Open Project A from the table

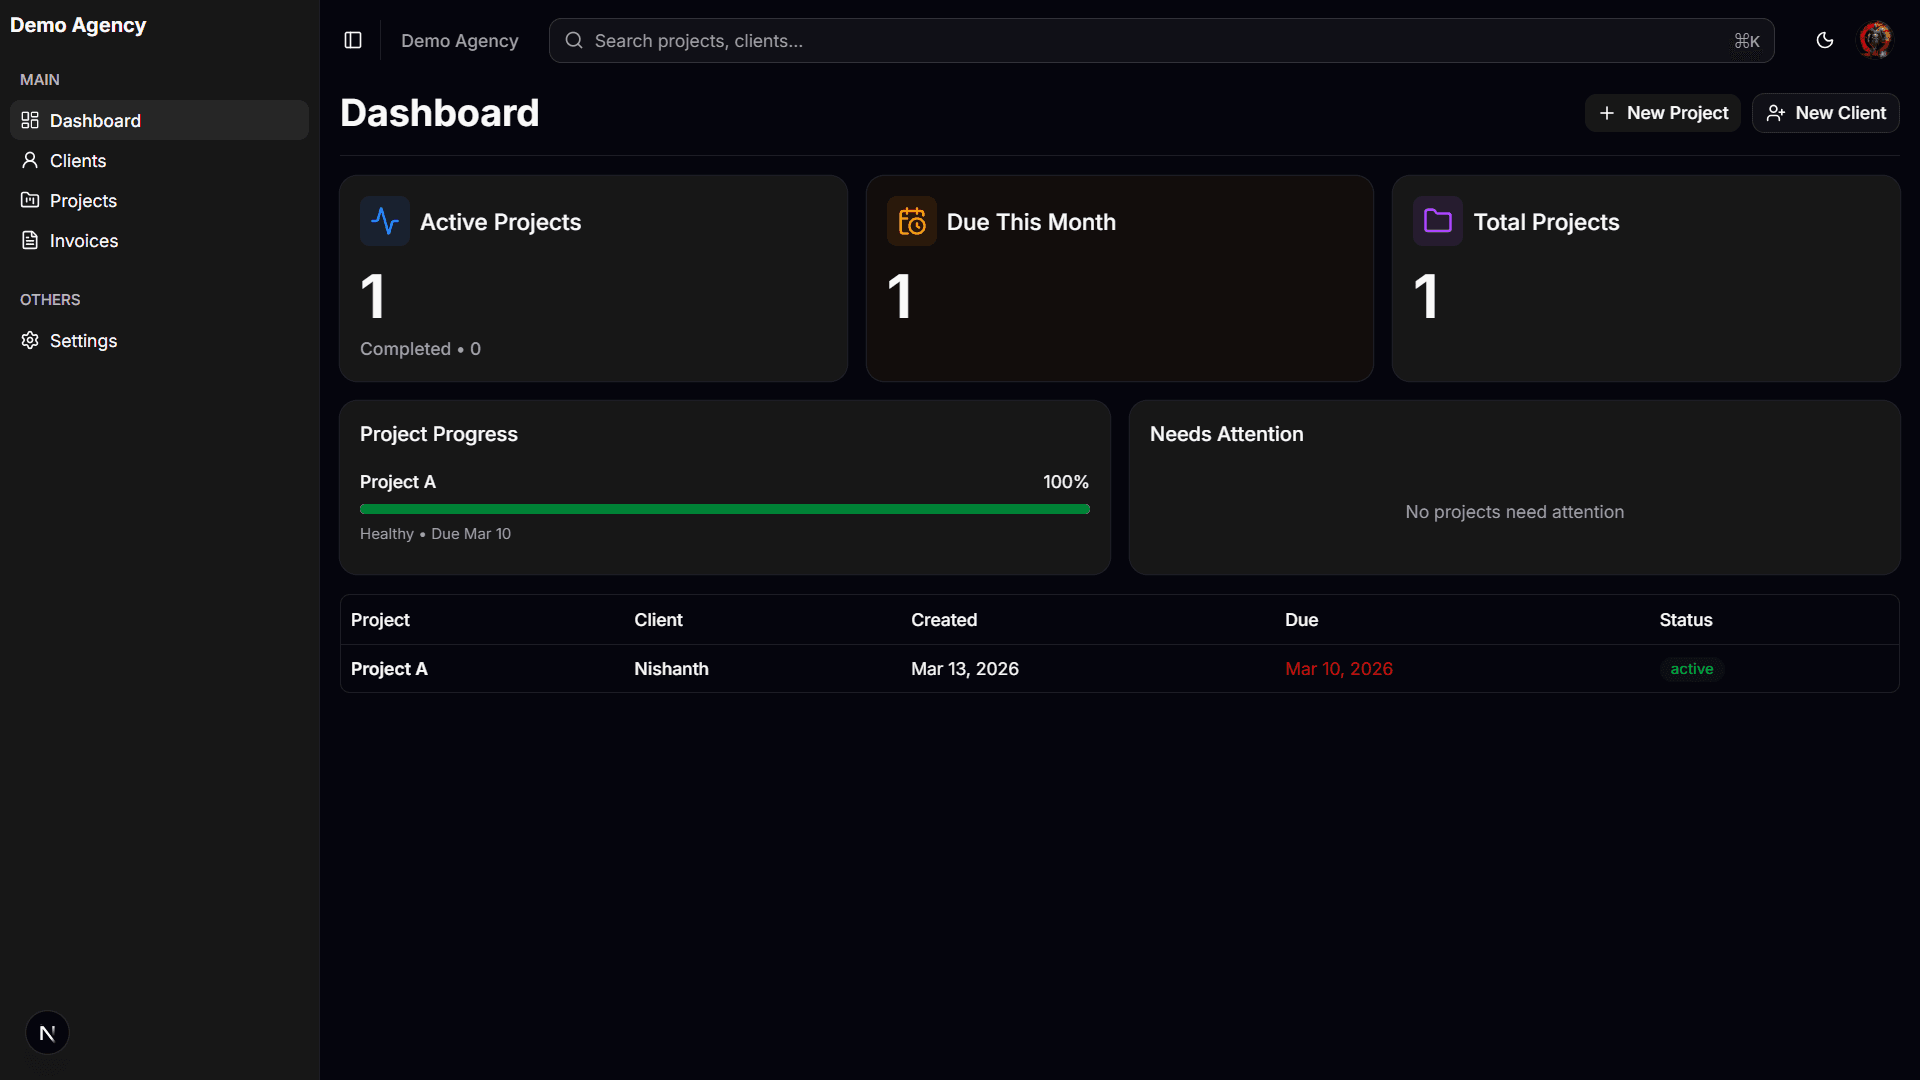(x=389, y=668)
